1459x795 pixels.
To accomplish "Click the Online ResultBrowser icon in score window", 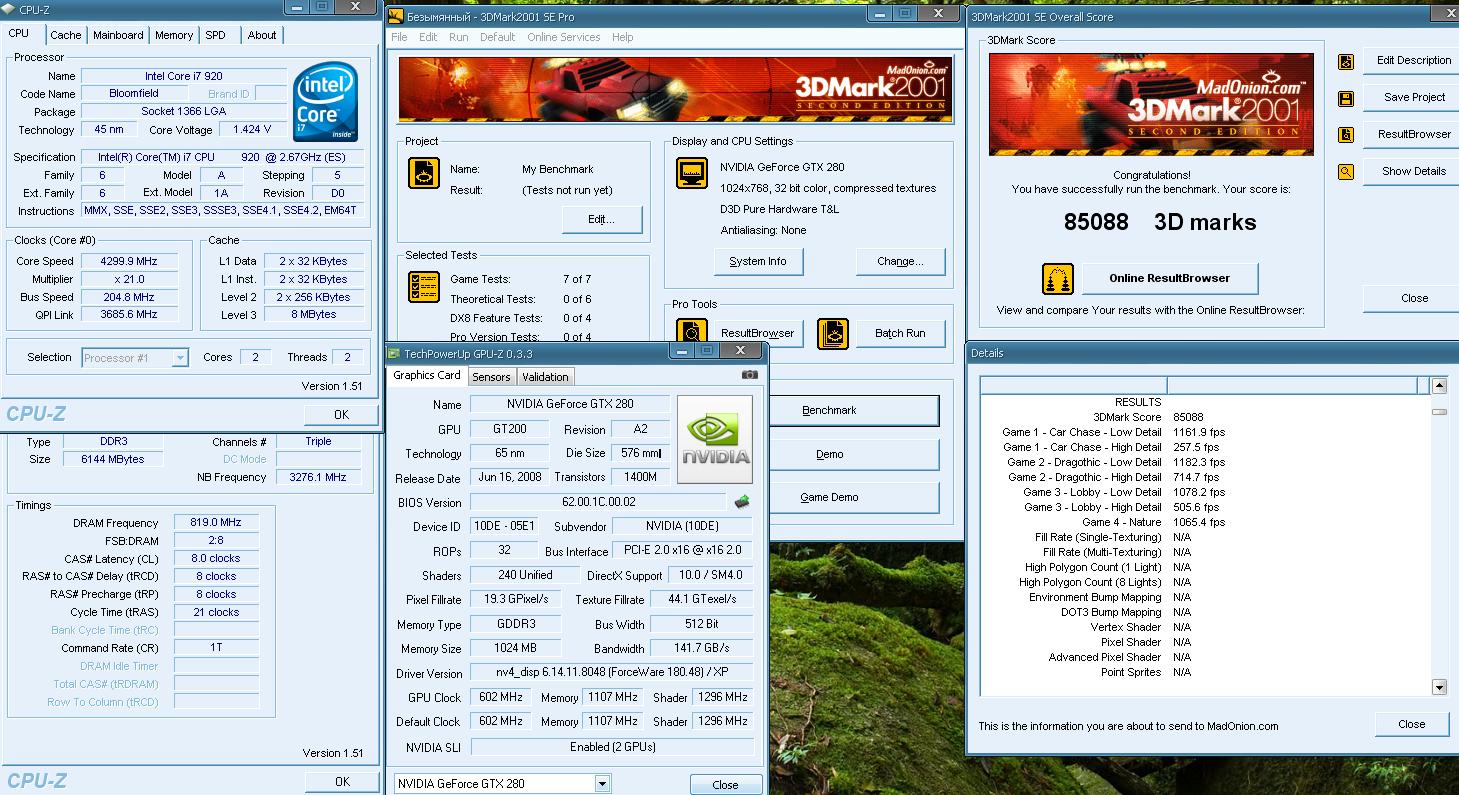I will (x=1058, y=279).
